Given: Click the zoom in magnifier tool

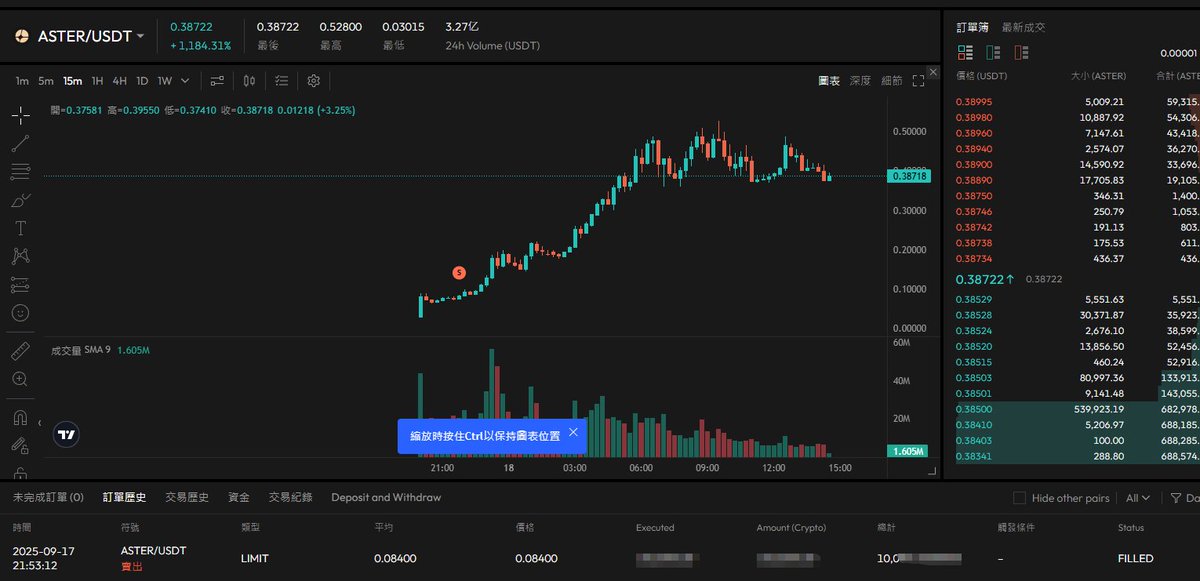Looking at the screenshot, I should pos(20,379).
